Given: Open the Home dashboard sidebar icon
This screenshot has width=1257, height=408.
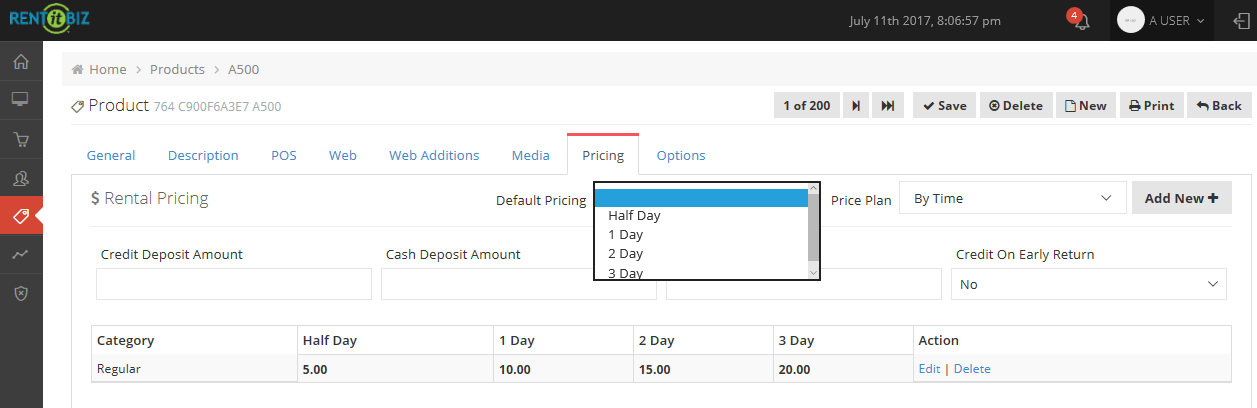Looking at the screenshot, I should [20, 61].
